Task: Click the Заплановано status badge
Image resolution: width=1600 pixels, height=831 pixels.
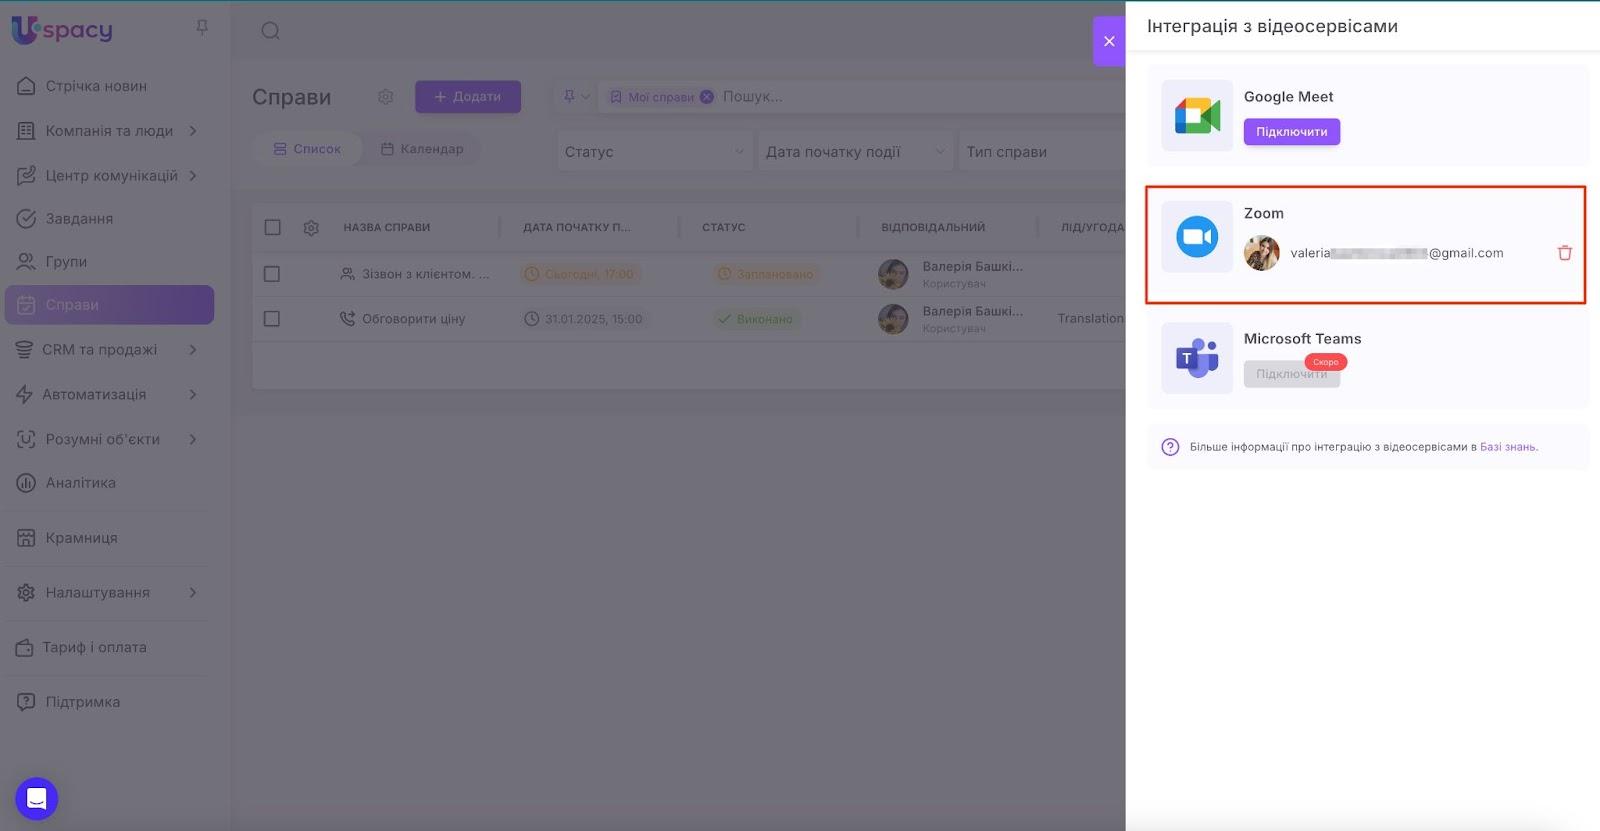Action: pos(766,274)
